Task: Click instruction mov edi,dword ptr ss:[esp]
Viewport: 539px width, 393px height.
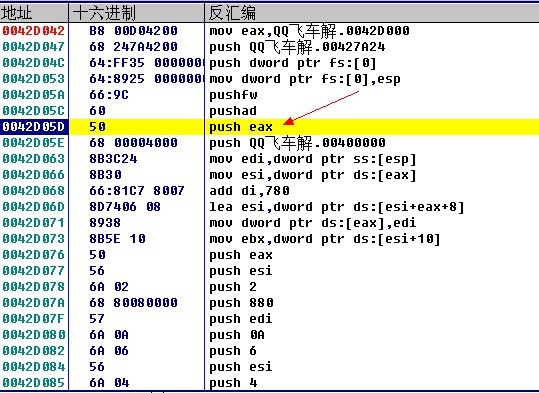Action: [313, 159]
